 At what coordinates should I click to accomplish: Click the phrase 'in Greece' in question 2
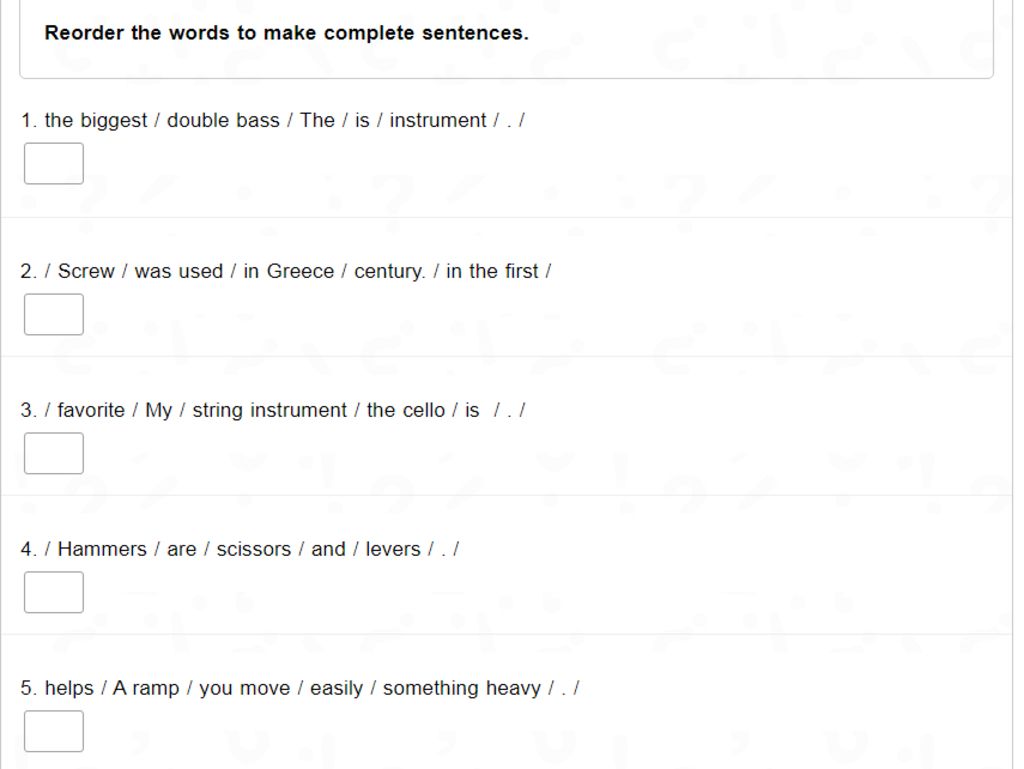click(x=289, y=271)
